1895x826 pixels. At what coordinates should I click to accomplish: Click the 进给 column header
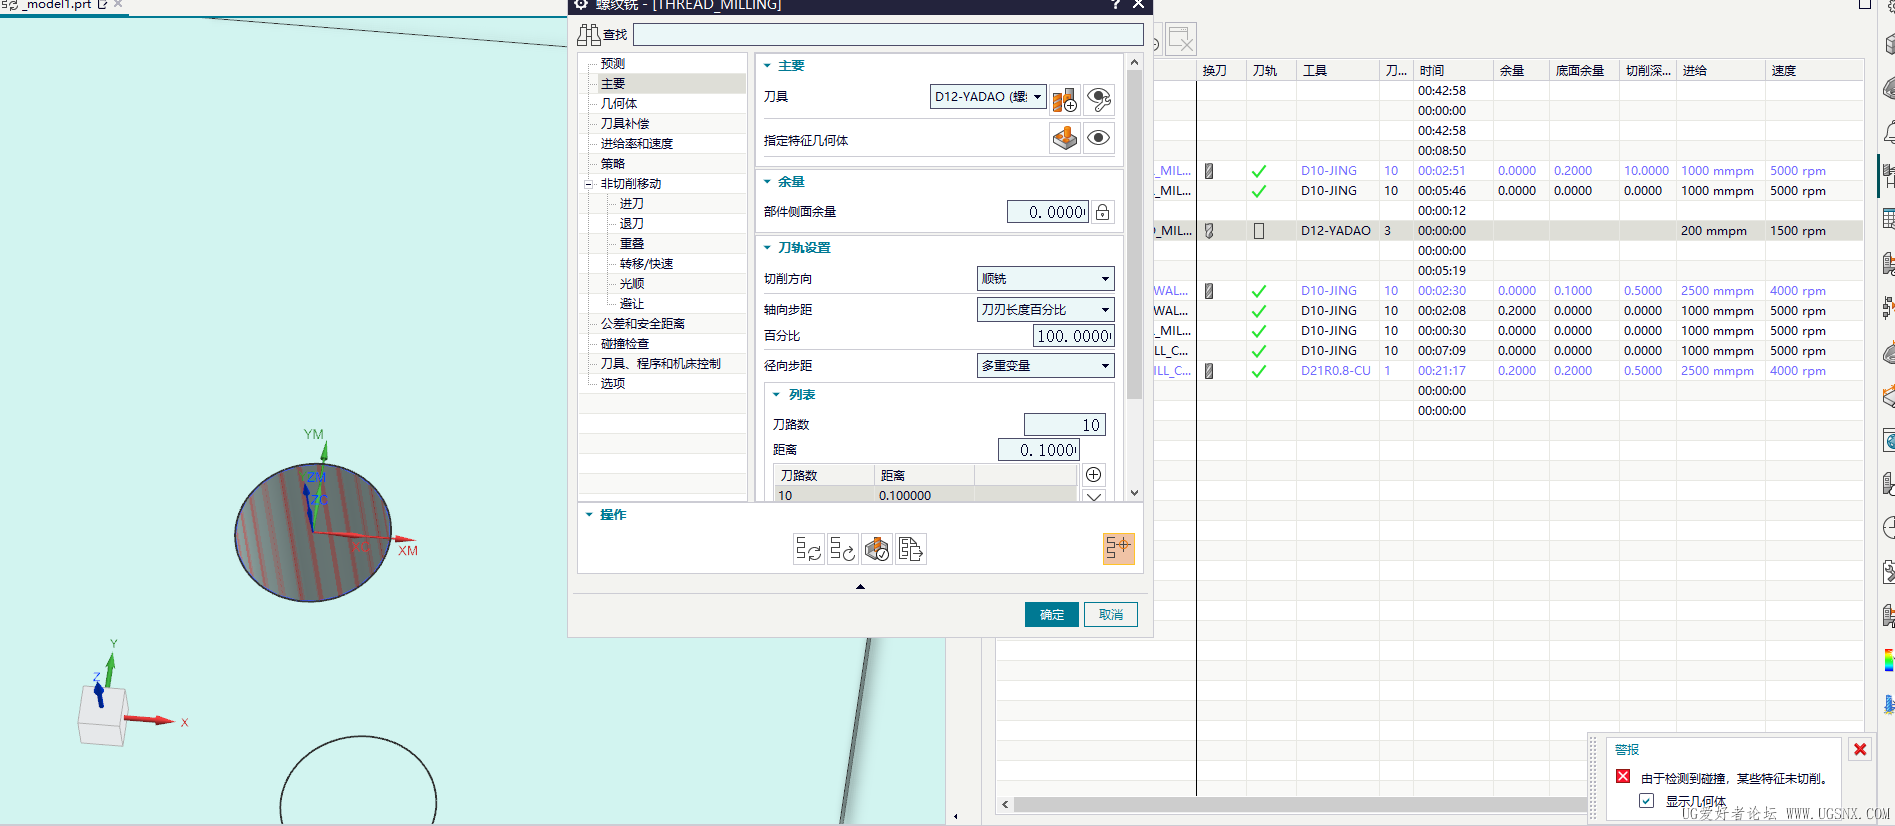click(x=1721, y=71)
